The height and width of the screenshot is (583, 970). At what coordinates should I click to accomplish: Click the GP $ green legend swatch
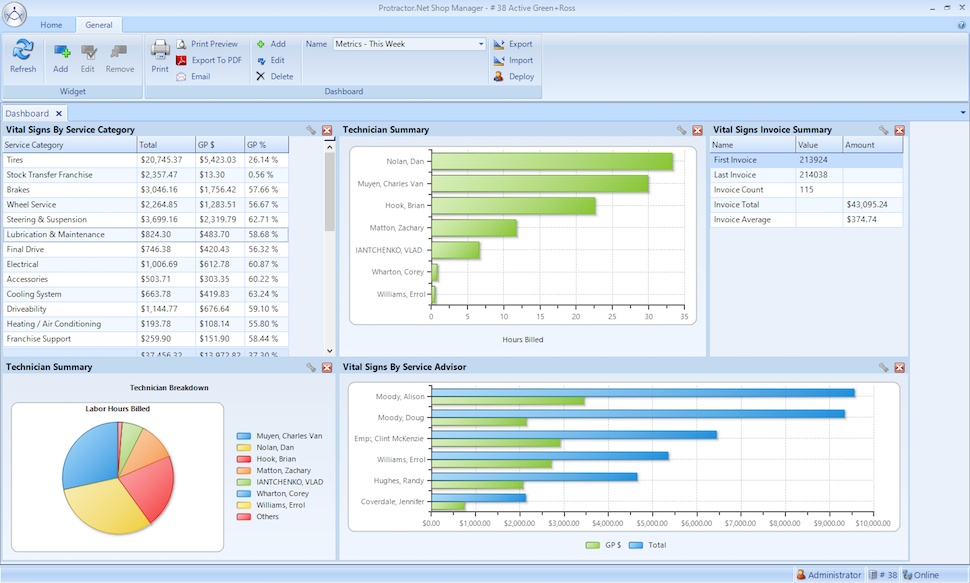click(593, 545)
